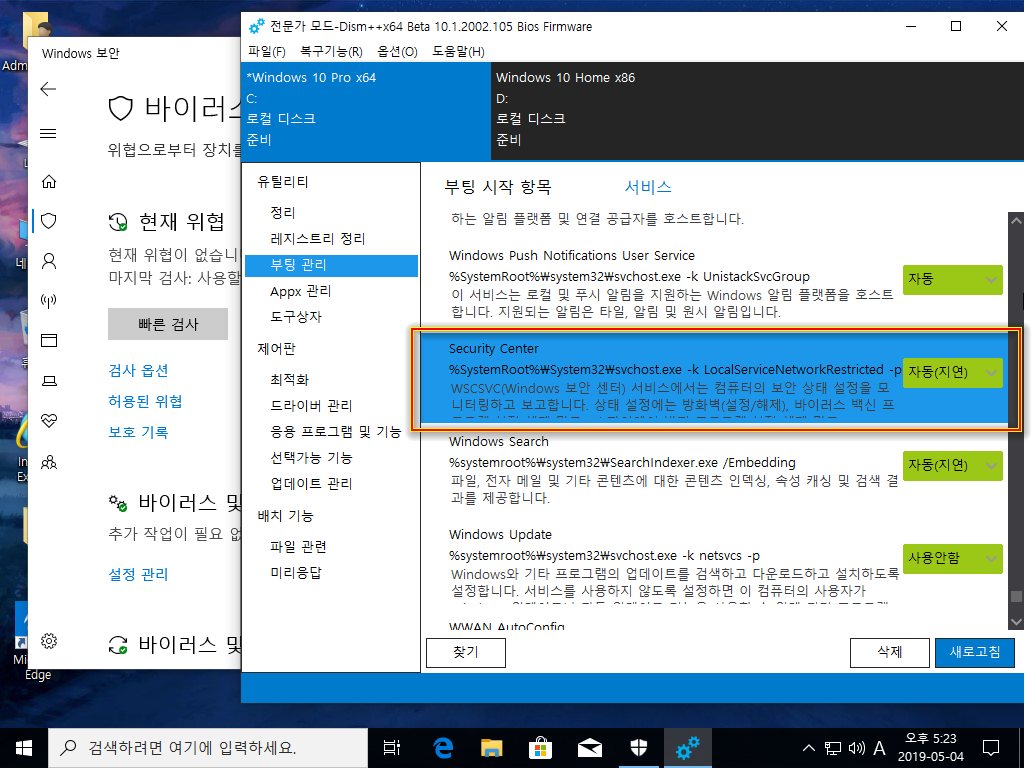Click Windows Start button
The width and height of the screenshot is (1031, 768).
[x=24, y=748]
